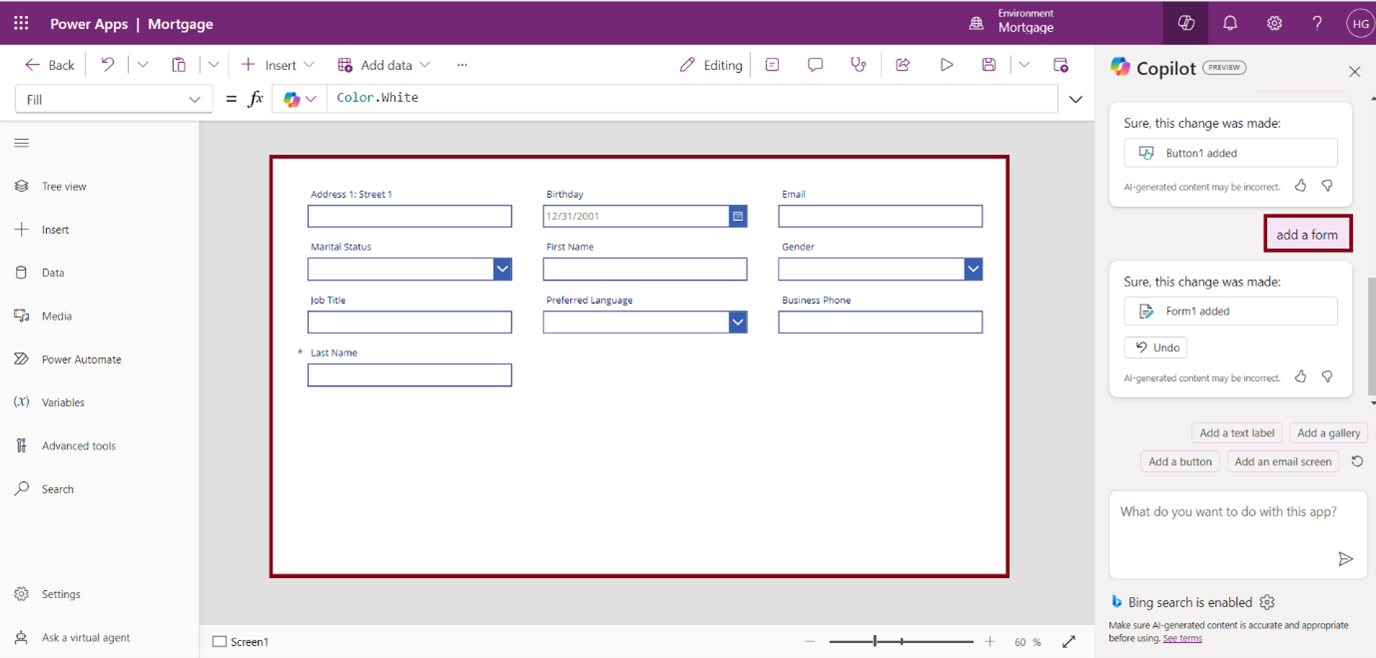Click the Share icon in toolbar

click(x=902, y=65)
